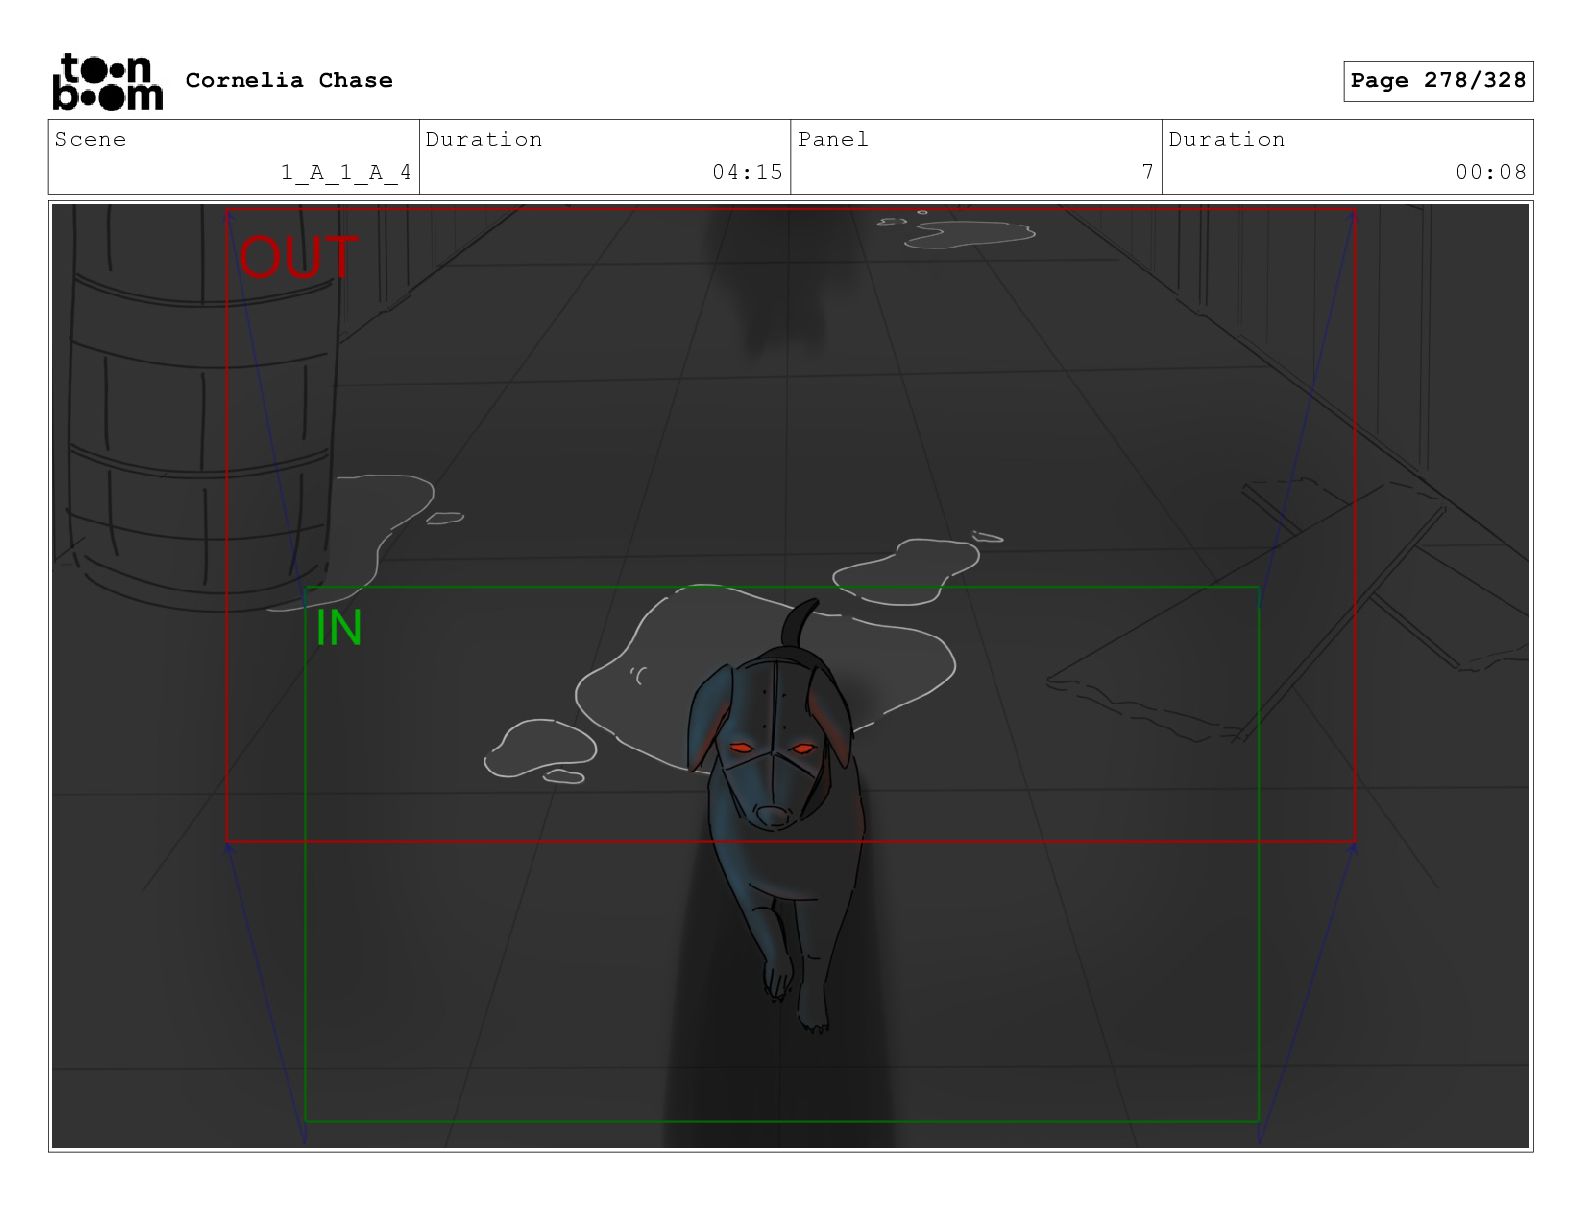Select the "Scene" header label
The width and height of the screenshot is (1584, 1224).
coord(90,139)
